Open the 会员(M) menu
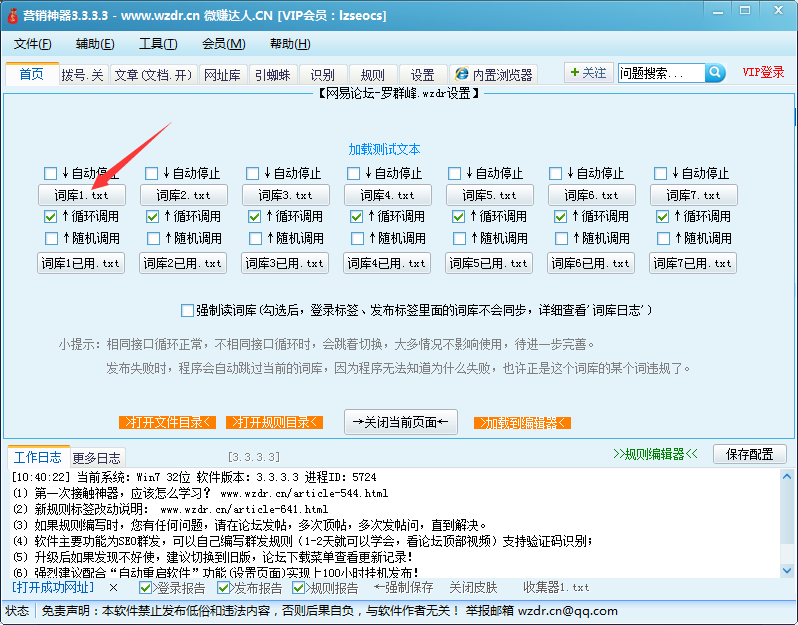The height and width of the screenshot is (625, 798). (x=223, y=44)
